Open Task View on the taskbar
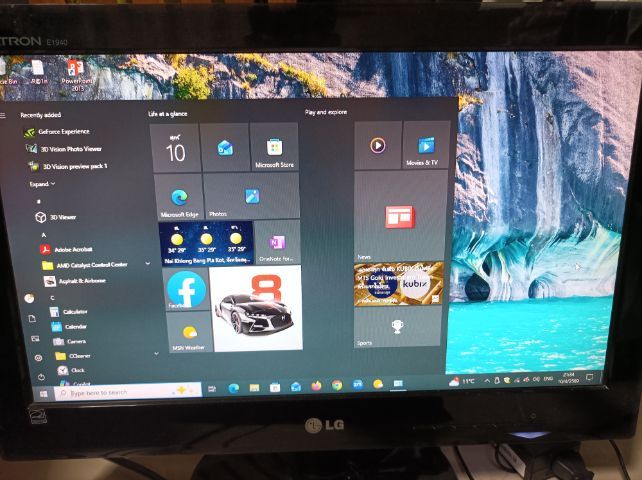Viewport: 642px width, 480px height. (212, 388)
